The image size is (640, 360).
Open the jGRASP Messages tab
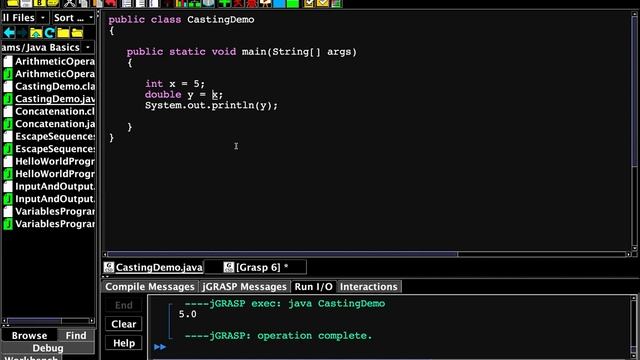click(244, 287)
